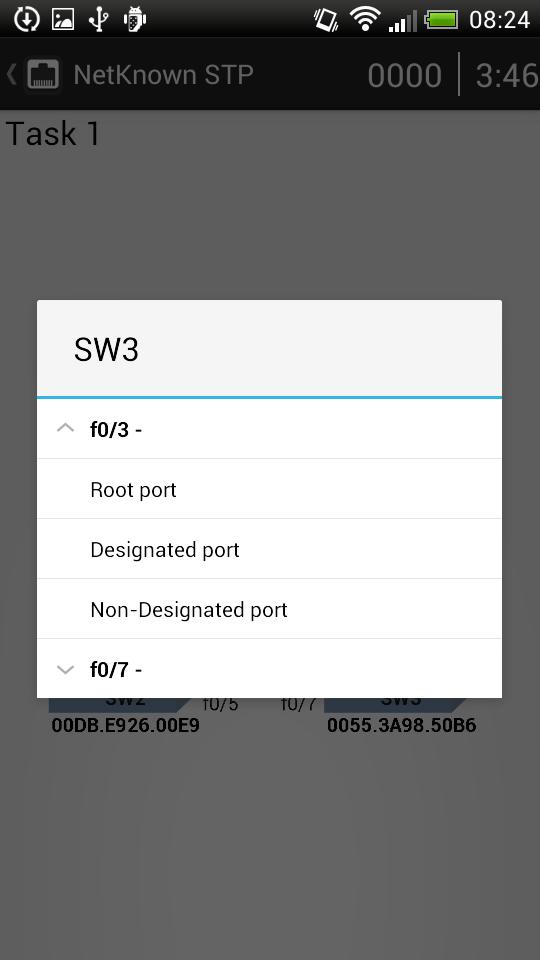Image resolution: width=540 pixels, height=960 pixels.
Task: Tap SW2 MAC address 00DB.E926.00E9 label
Action: click(x=126, y=726)
